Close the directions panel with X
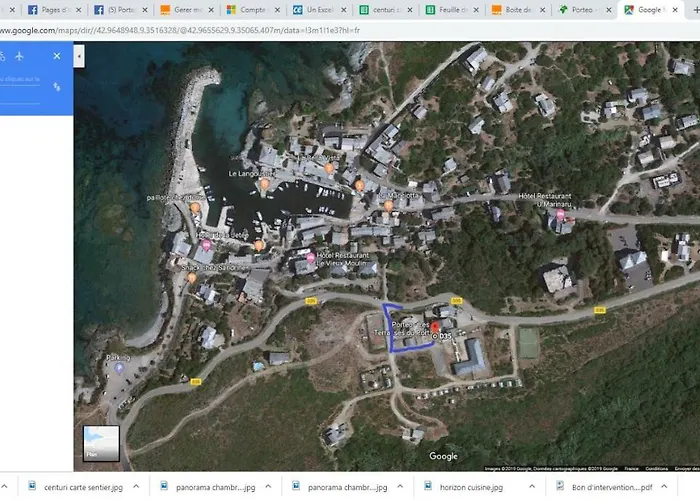This screenshot has width=700, height=500. coord(57,56)
